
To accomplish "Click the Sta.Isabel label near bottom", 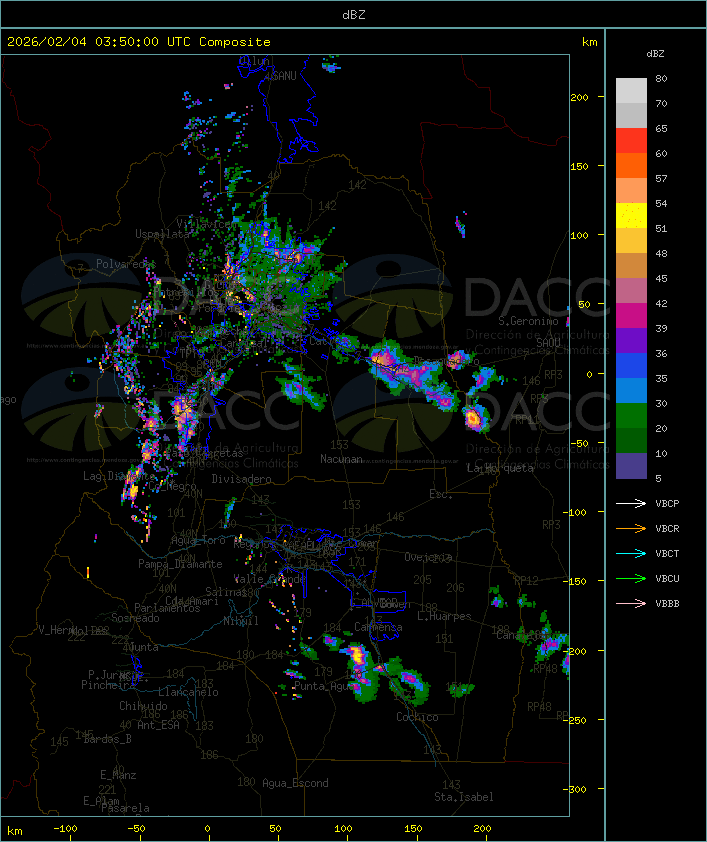I will [464, 797].
